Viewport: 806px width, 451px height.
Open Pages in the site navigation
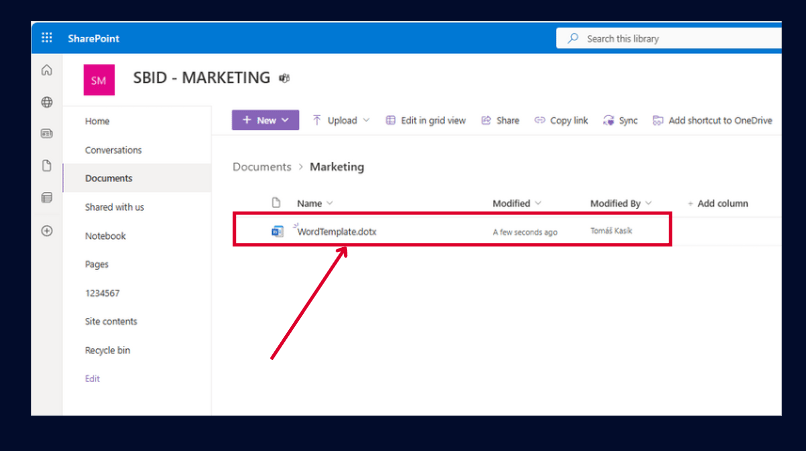pyautogui.click(x=97, y=264)
